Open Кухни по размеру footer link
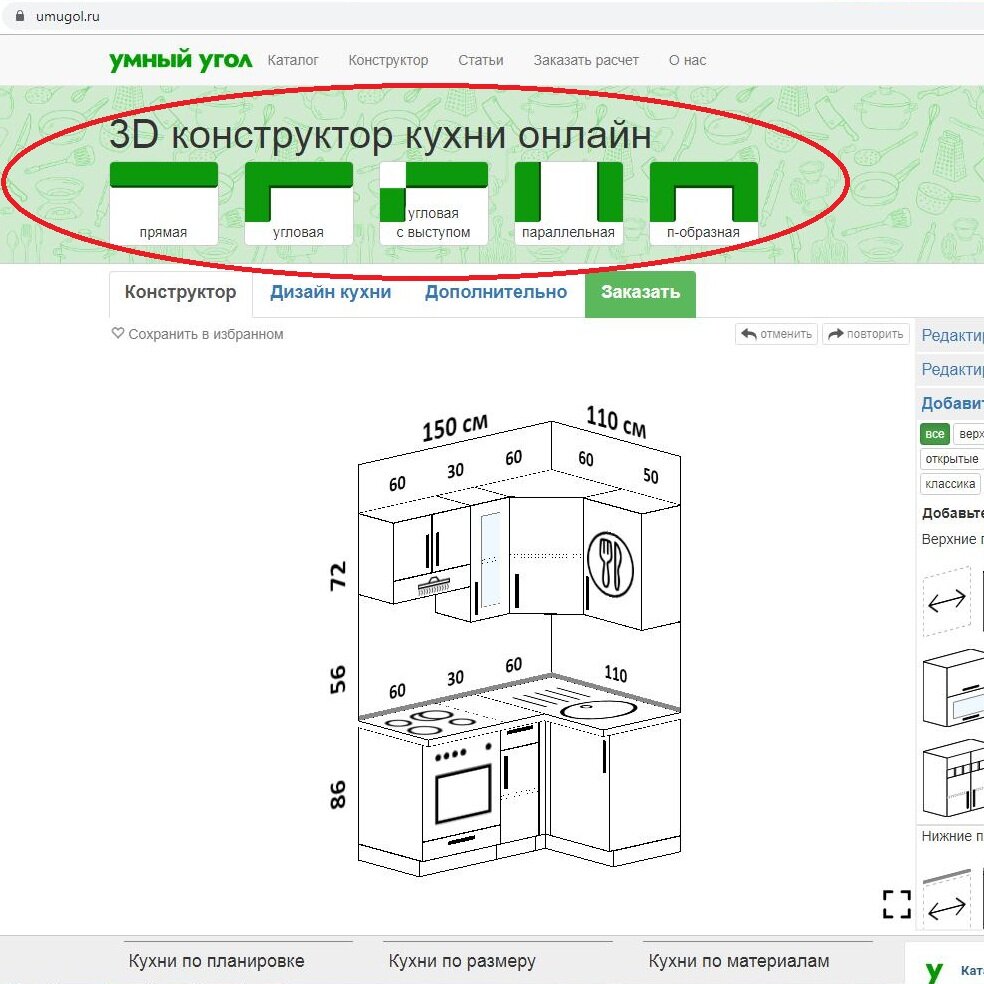 pos(462,961)
